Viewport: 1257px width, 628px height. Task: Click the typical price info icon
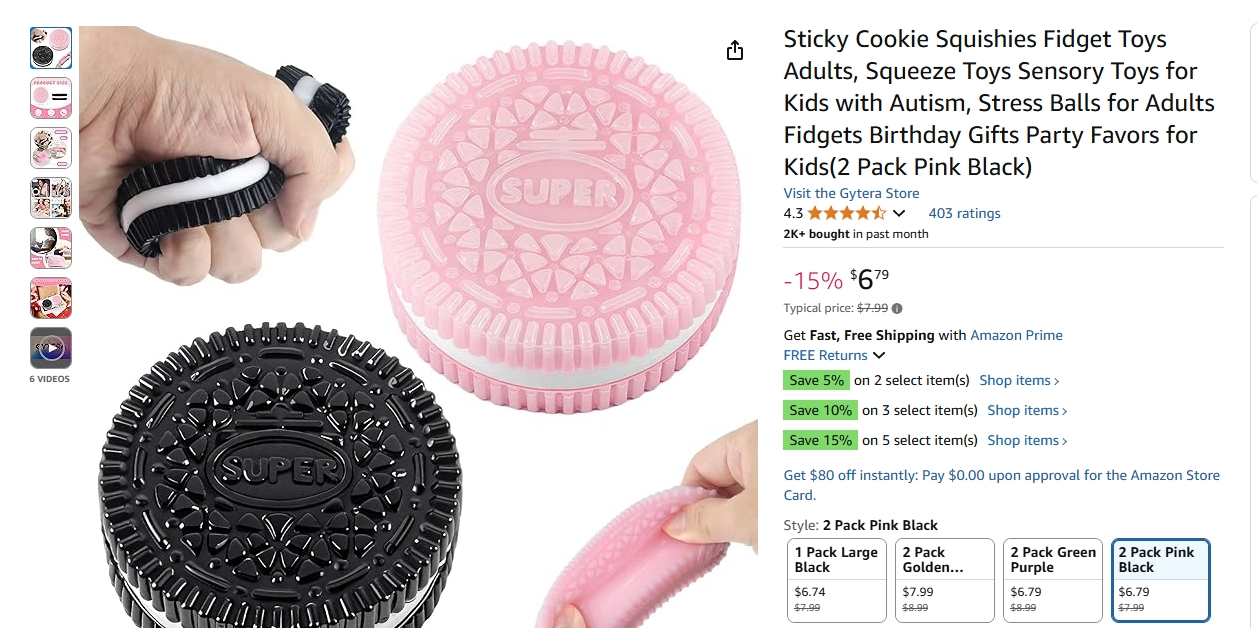coord(897,309)
